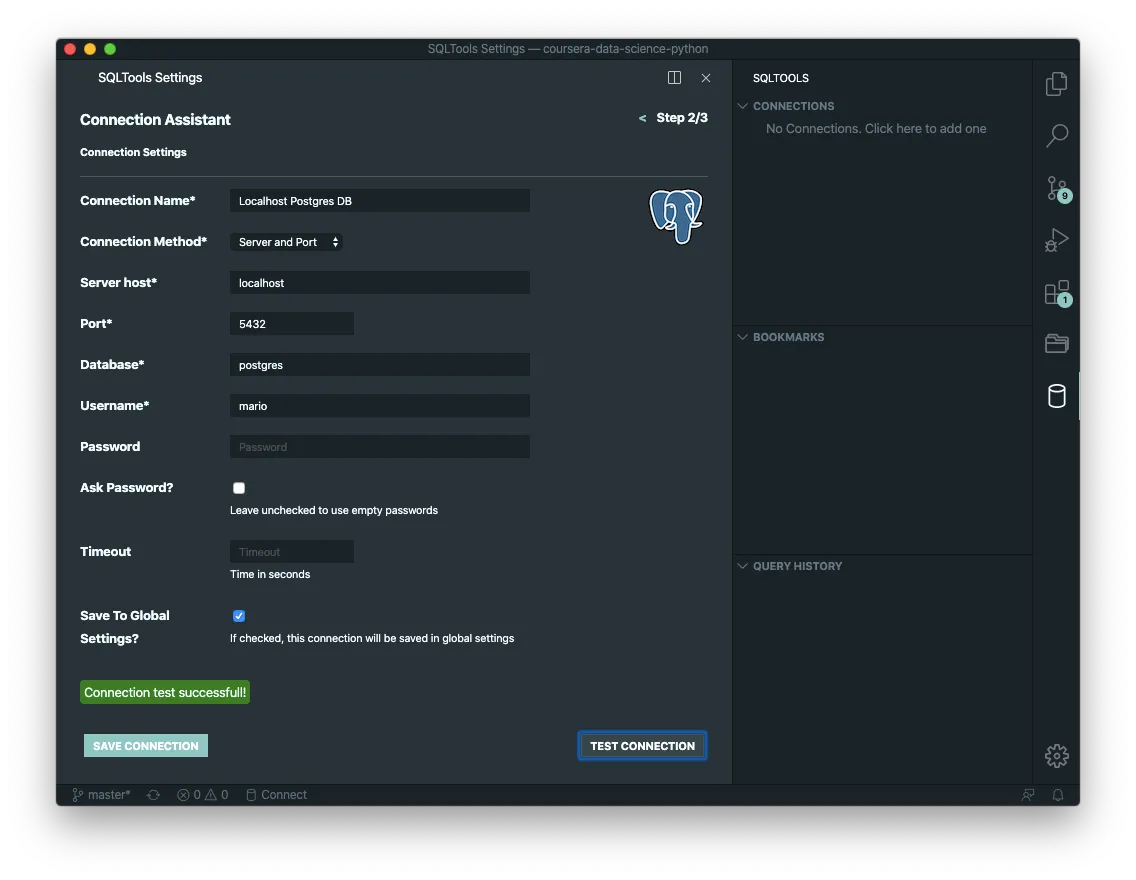The height and width of the screenshot is (880, 1136).
Task: Select the SQLTools database icon
Action: (1056, 396)
